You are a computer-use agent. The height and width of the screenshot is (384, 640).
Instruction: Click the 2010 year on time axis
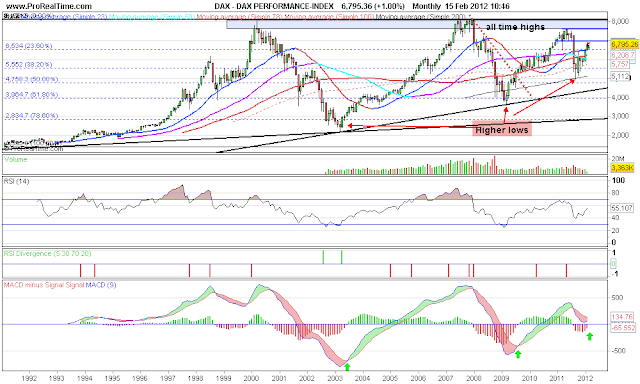point(530,378)
